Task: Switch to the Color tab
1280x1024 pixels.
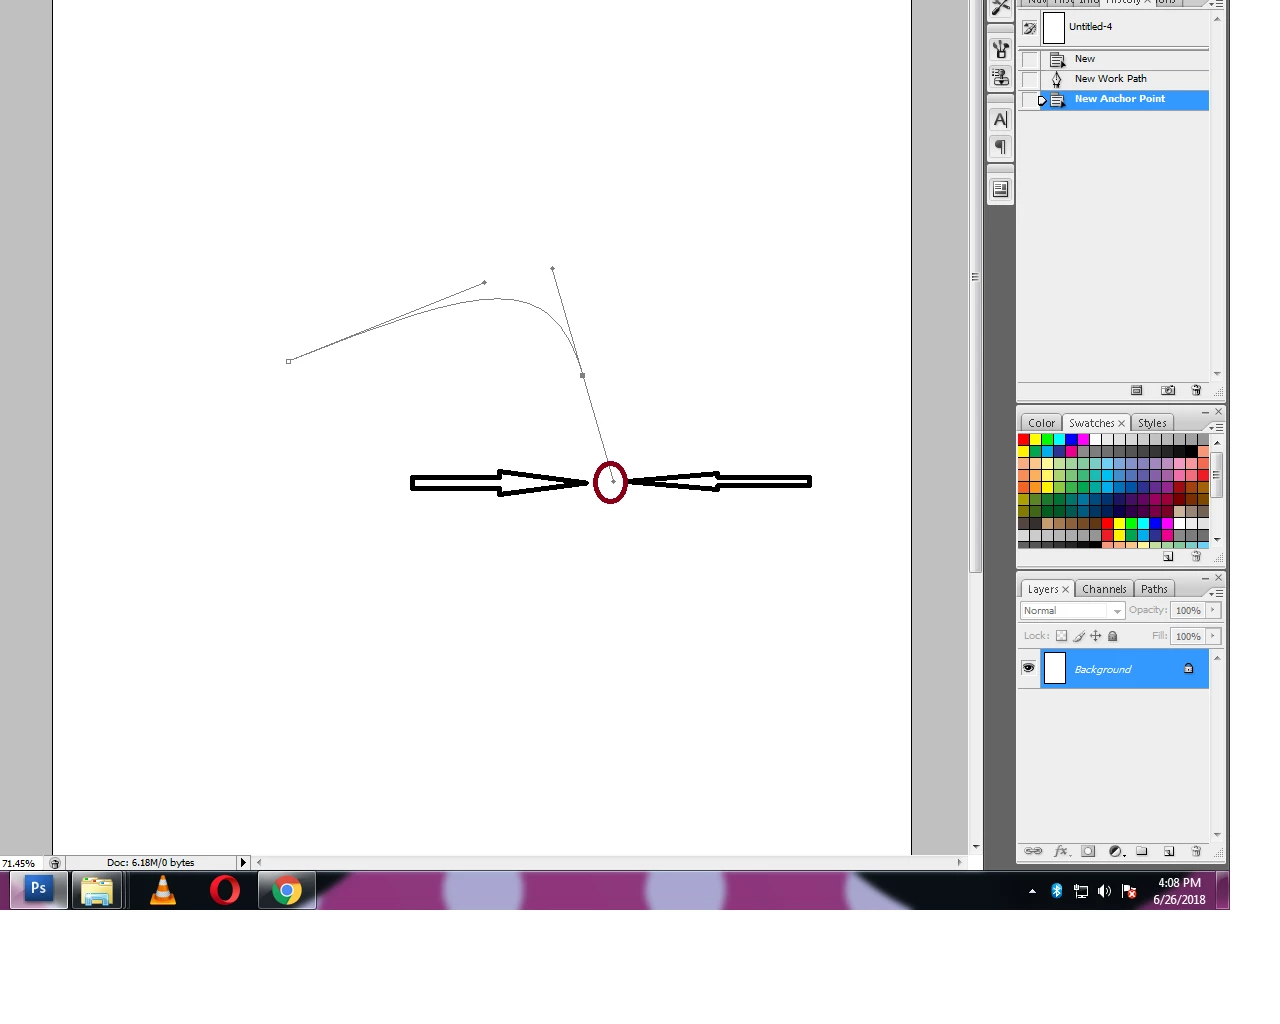Action: pos(1041,423)
